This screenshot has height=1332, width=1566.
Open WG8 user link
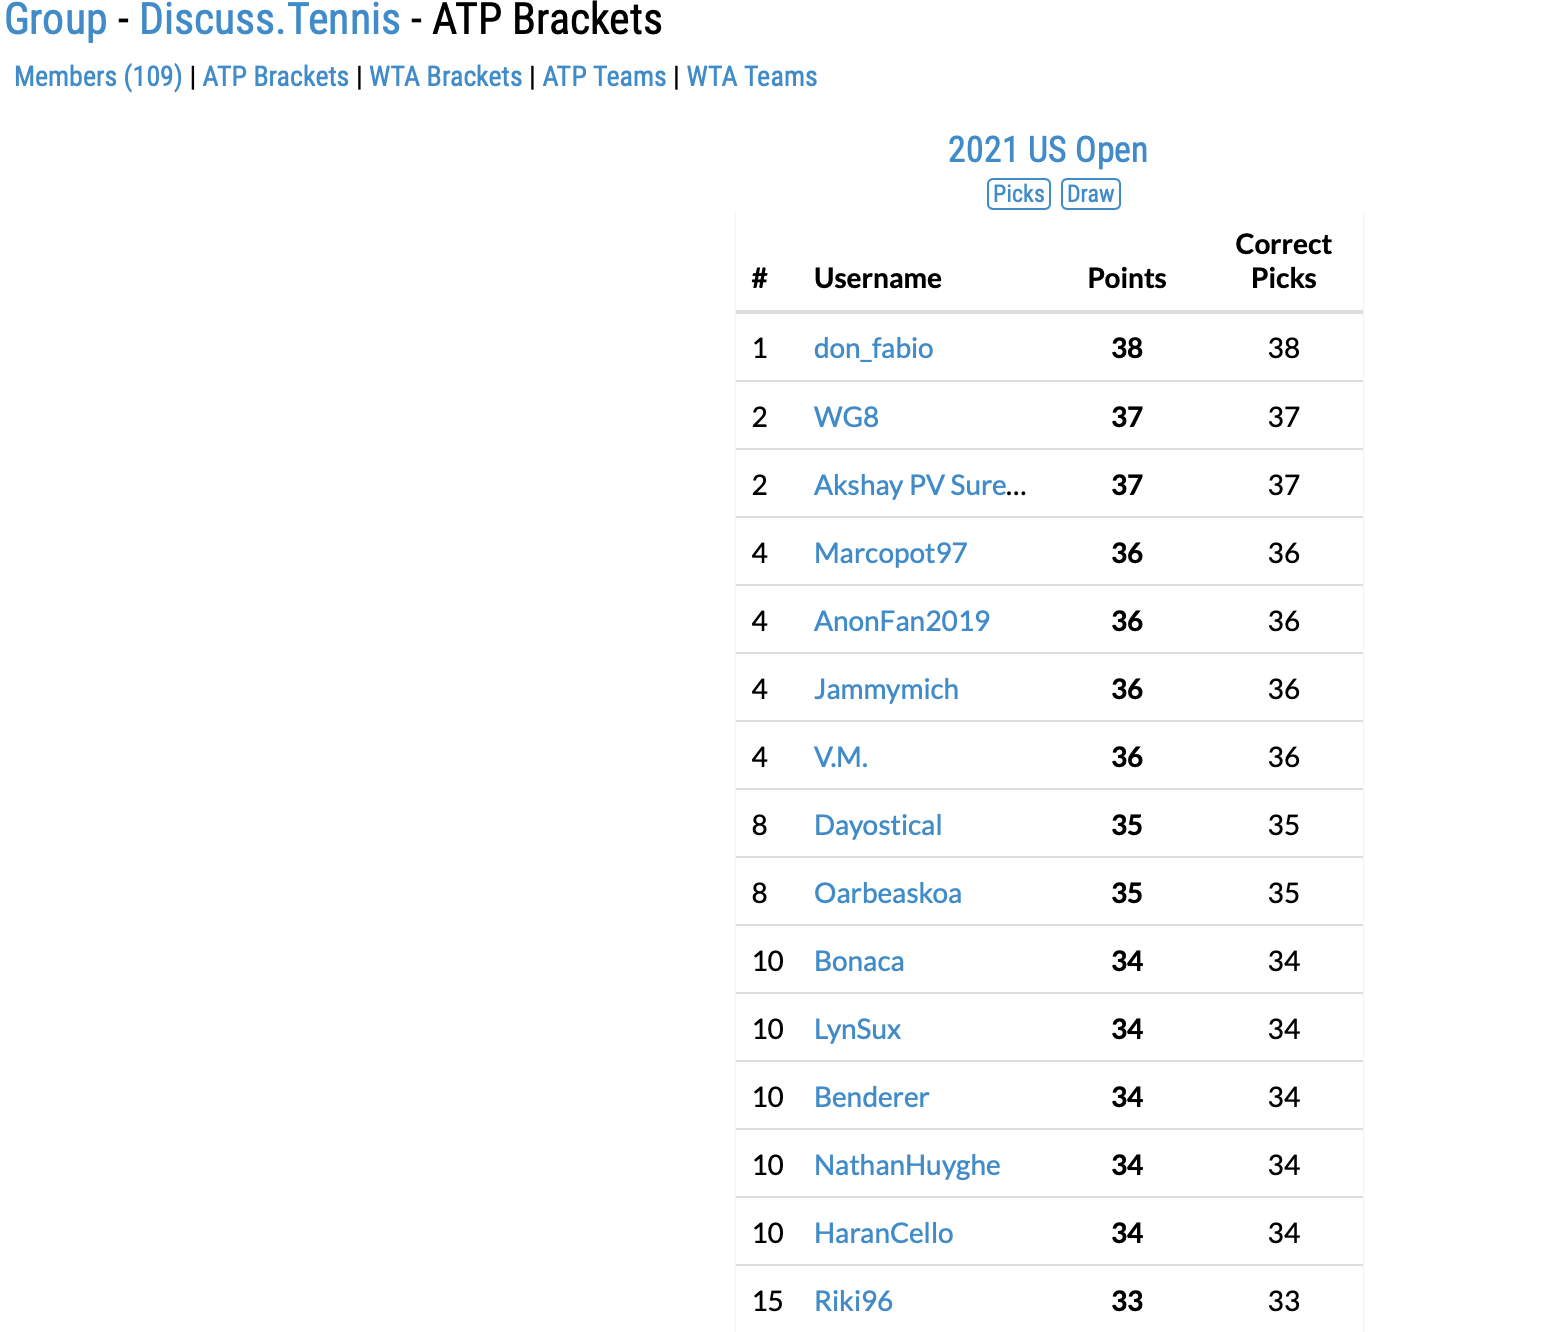[x=846, y=417]
